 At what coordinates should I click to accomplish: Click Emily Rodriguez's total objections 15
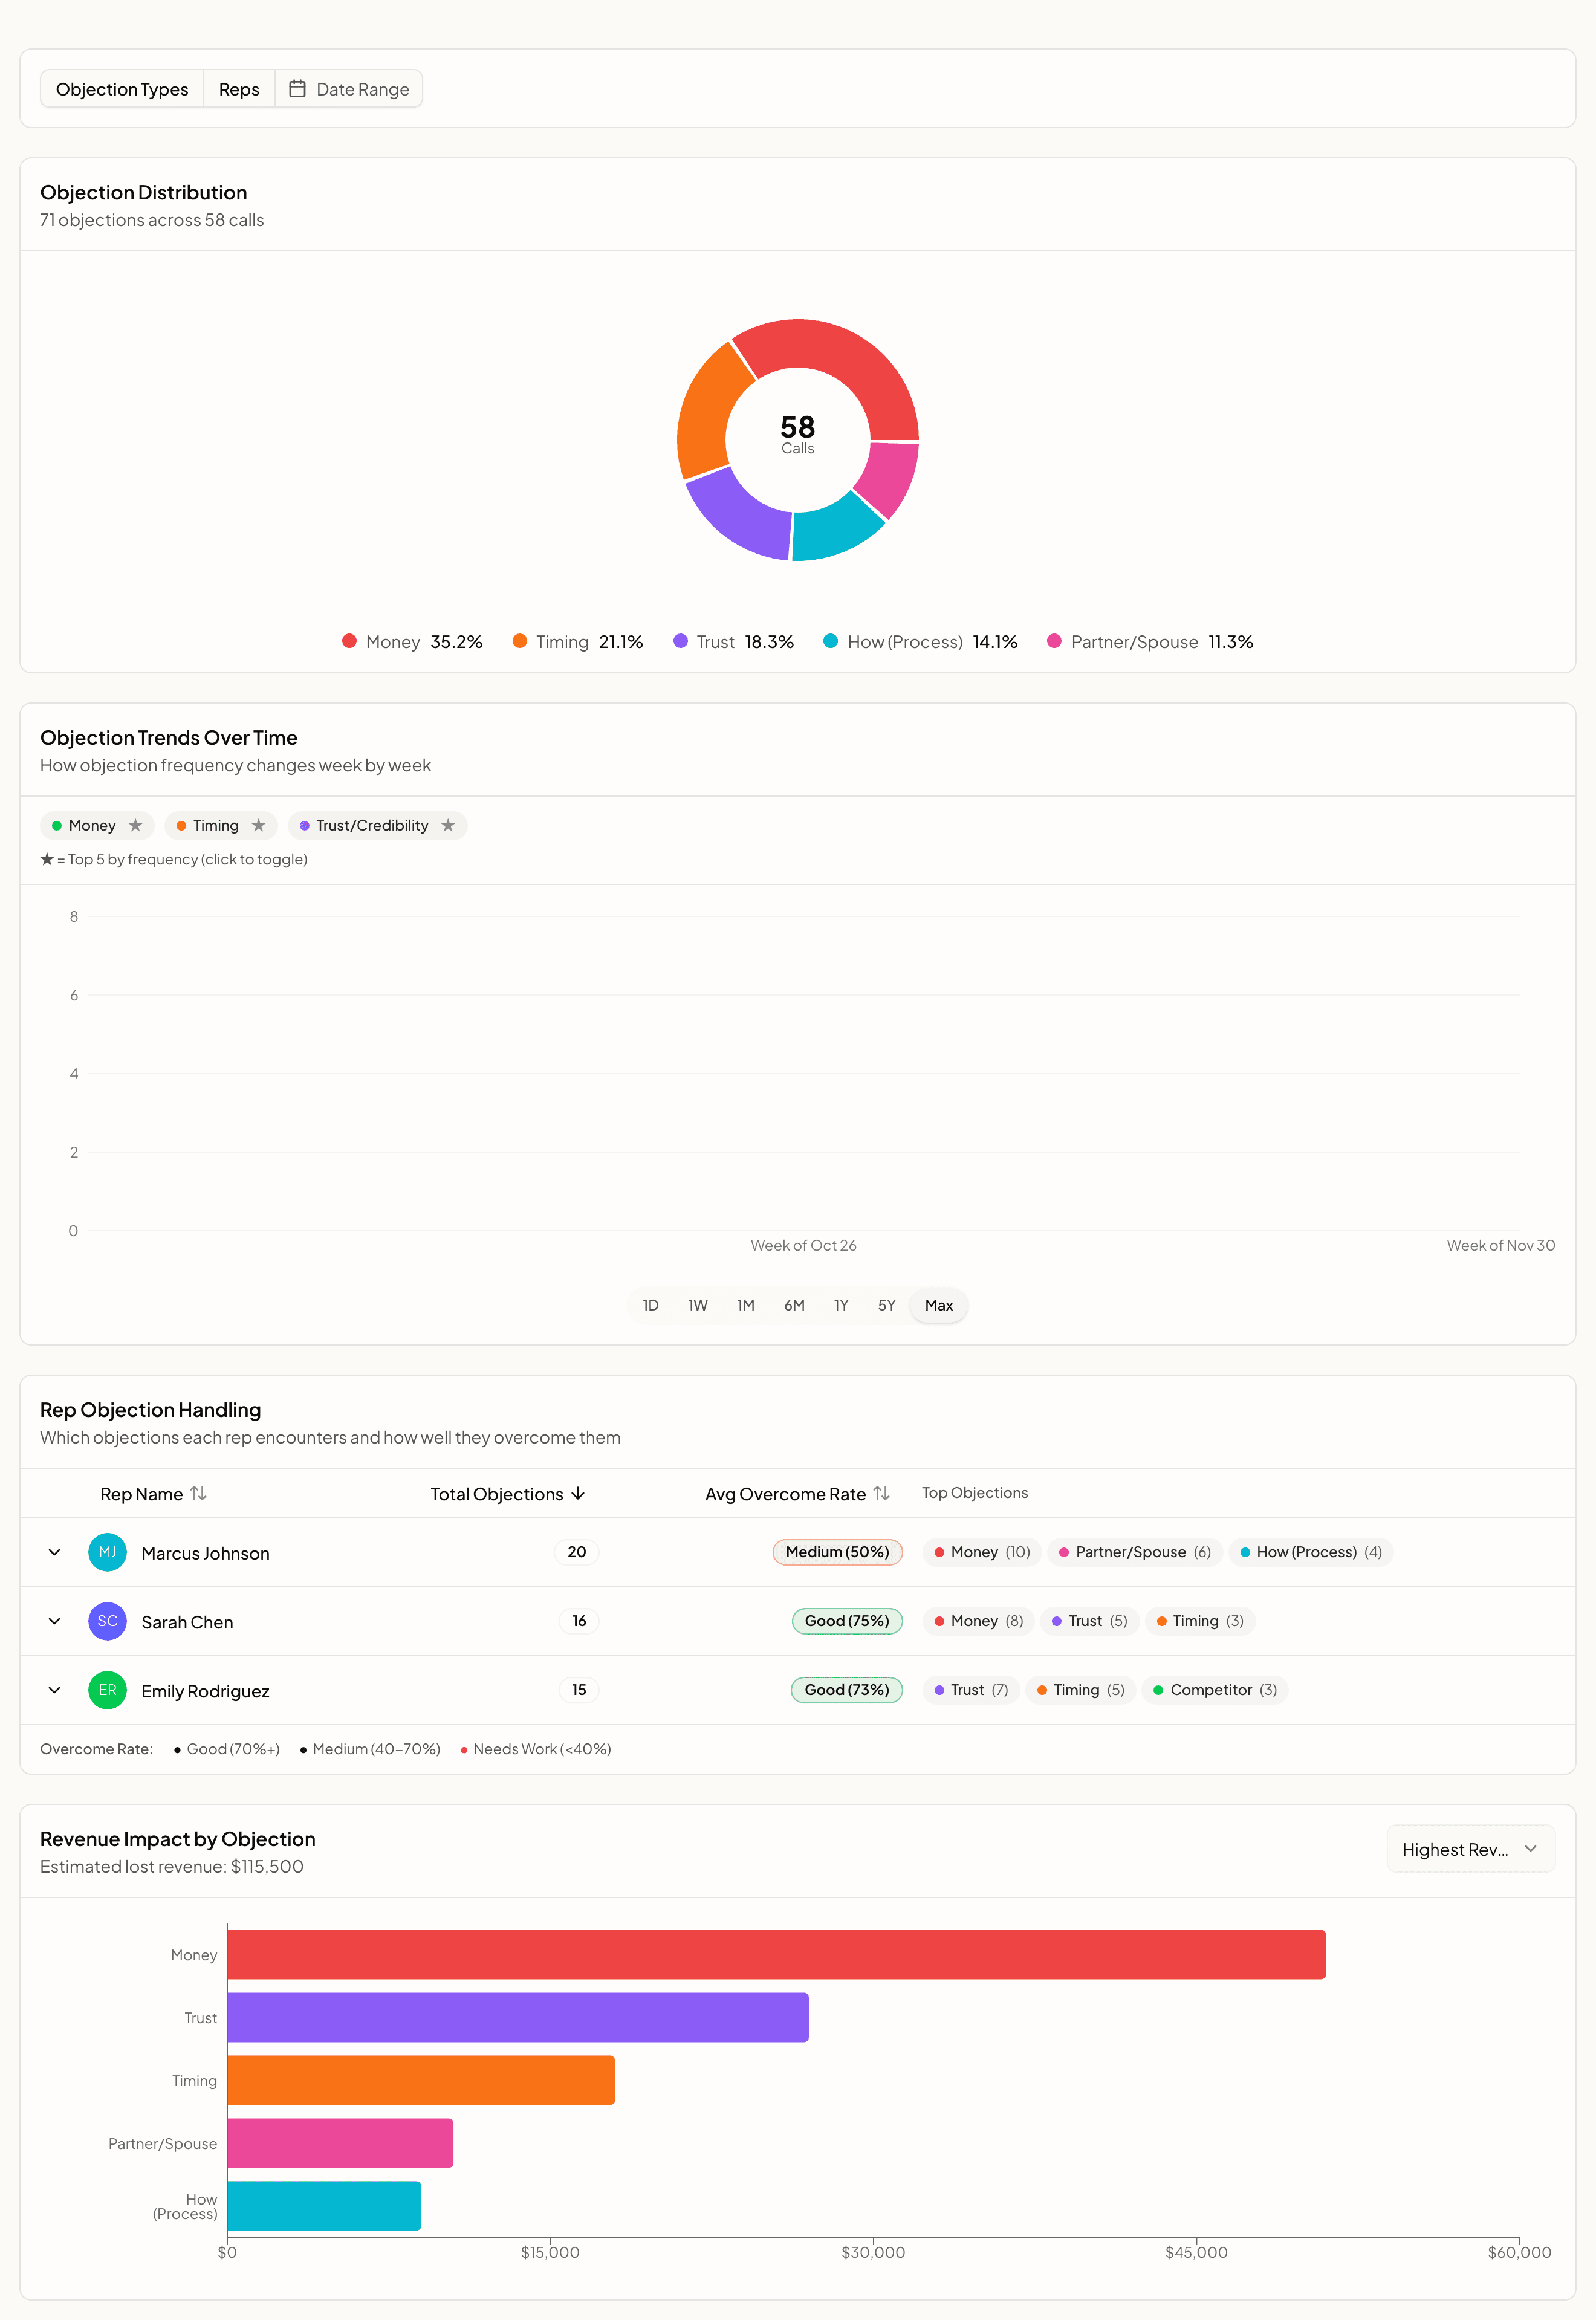(x=579, y=1690)
